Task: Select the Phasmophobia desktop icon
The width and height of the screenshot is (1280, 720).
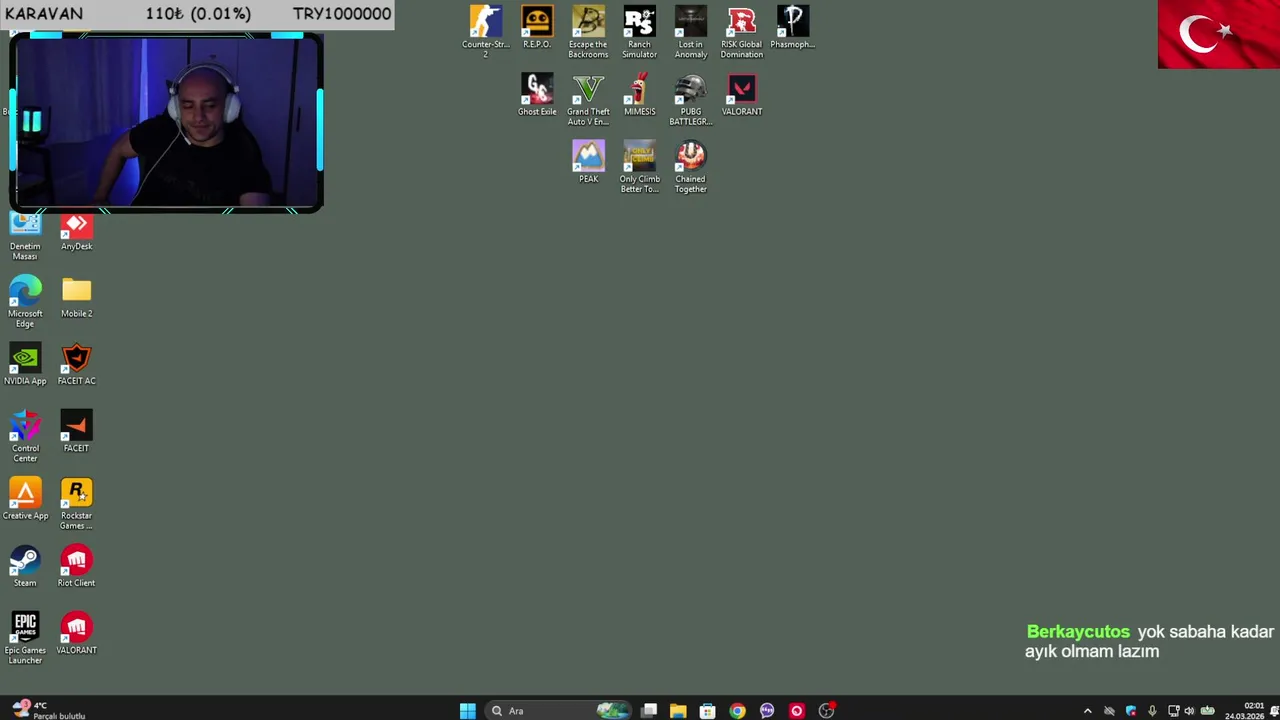Action: pyautogui.click(x=793, y=27)
